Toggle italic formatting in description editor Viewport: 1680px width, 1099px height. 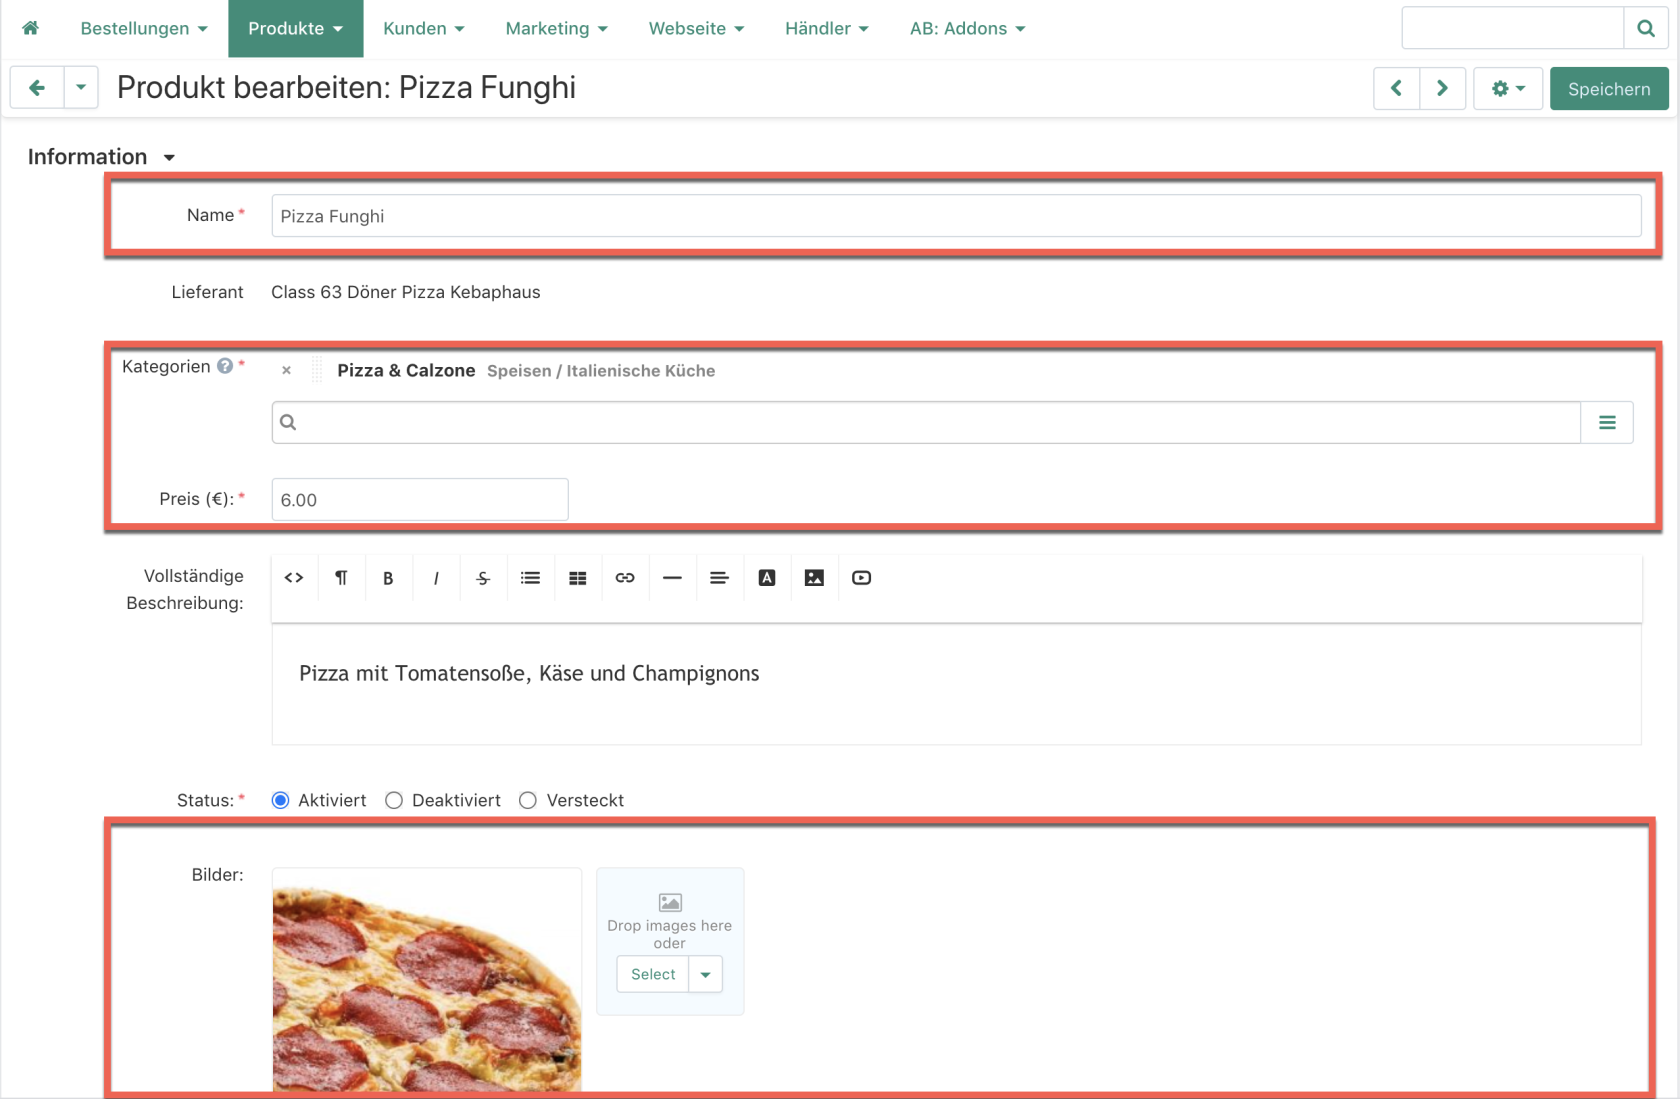point(436,578)
